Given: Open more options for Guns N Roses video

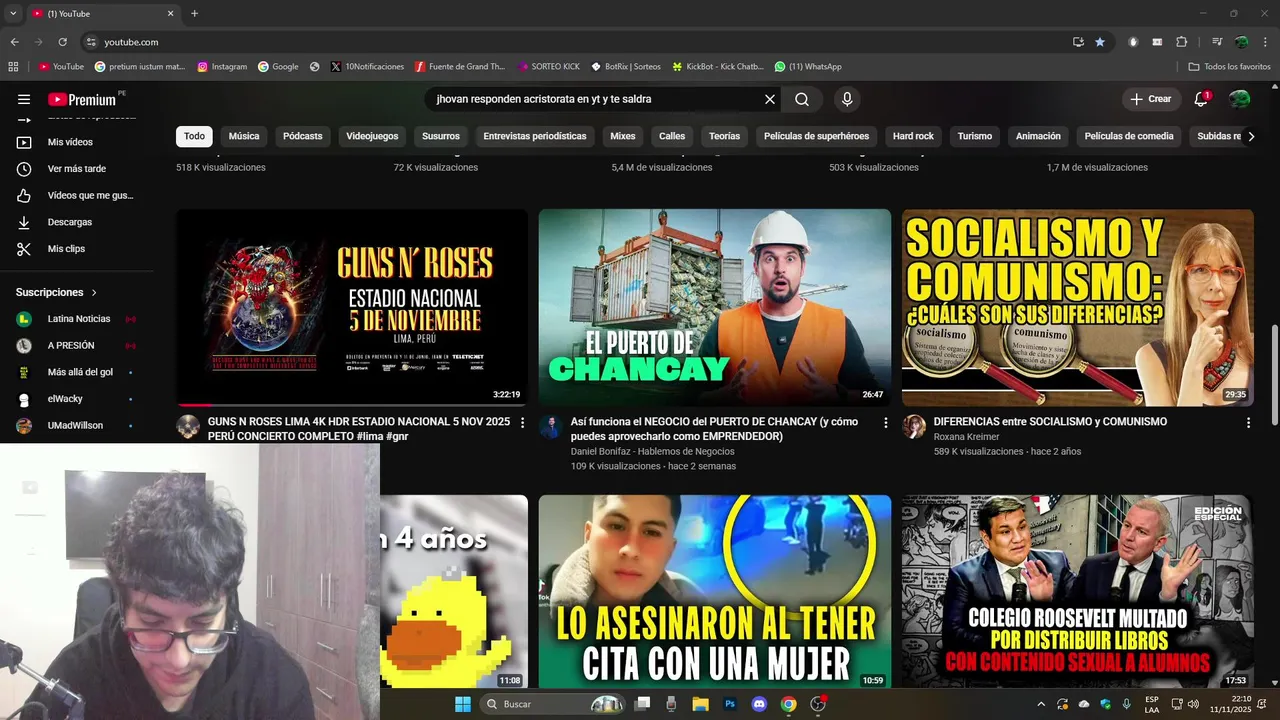Looking at the screenshot, I should tap(522, 423).
